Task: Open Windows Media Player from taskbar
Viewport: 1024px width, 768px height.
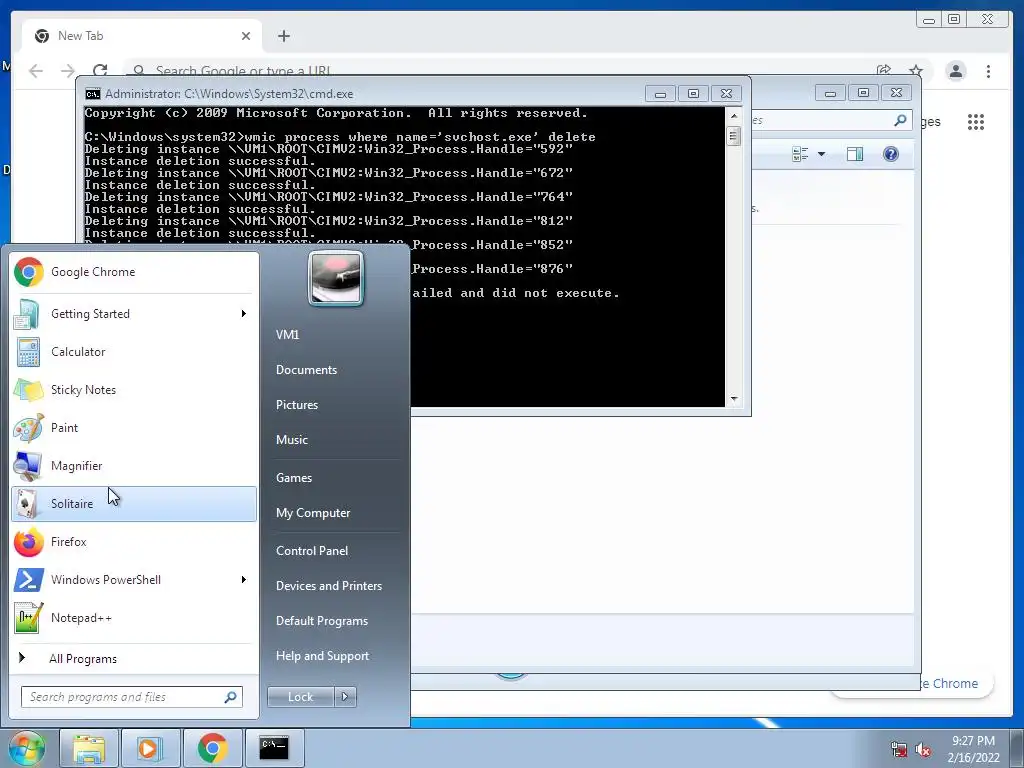Action: [150, 748]
